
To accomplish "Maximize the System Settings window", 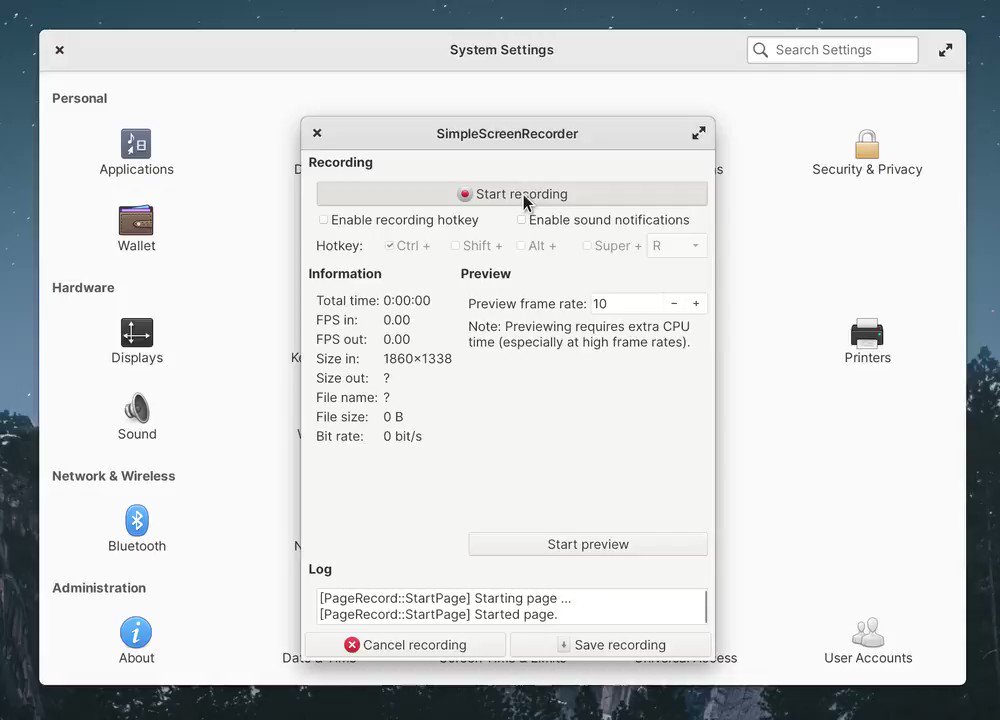I will [945, 50].
